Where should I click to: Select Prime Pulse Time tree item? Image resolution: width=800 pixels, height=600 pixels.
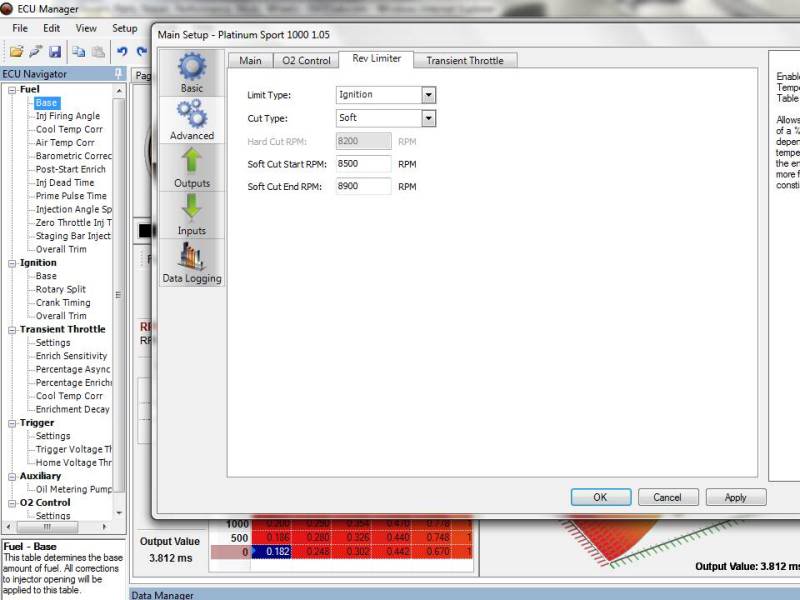tap(71, 196)
